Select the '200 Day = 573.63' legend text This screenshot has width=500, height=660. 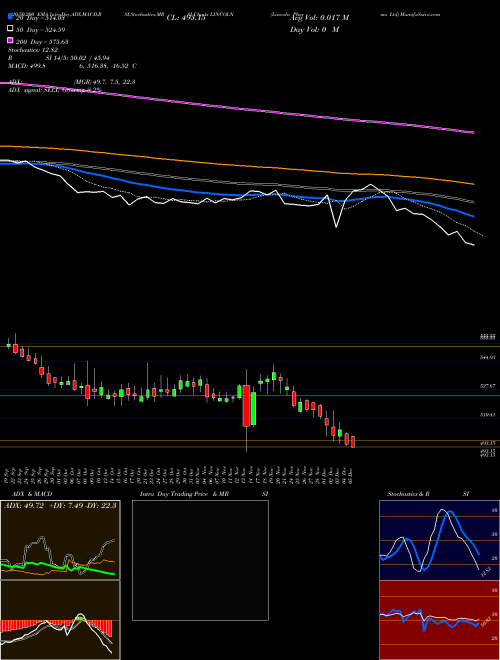42,42
